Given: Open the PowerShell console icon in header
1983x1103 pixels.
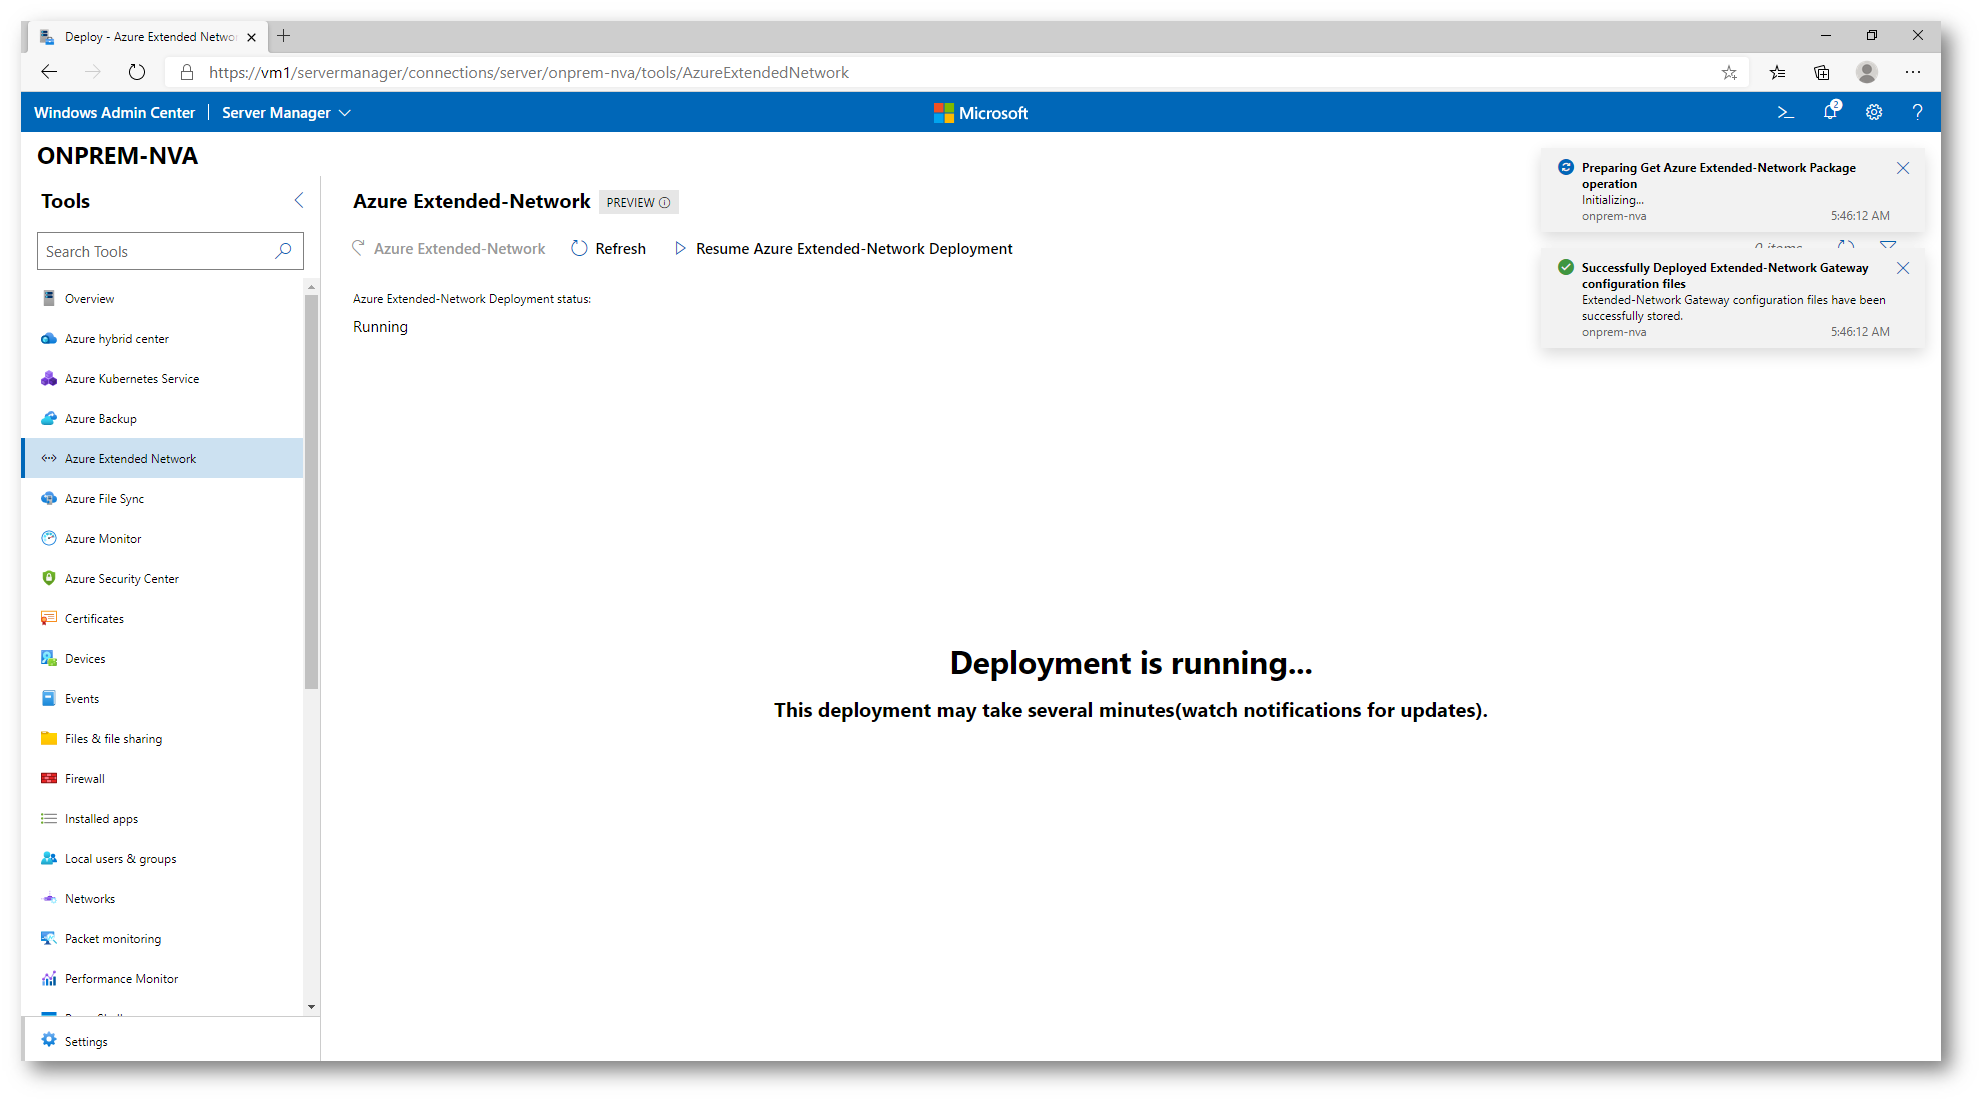Looking at the screenshot, I should [1785, 113].
